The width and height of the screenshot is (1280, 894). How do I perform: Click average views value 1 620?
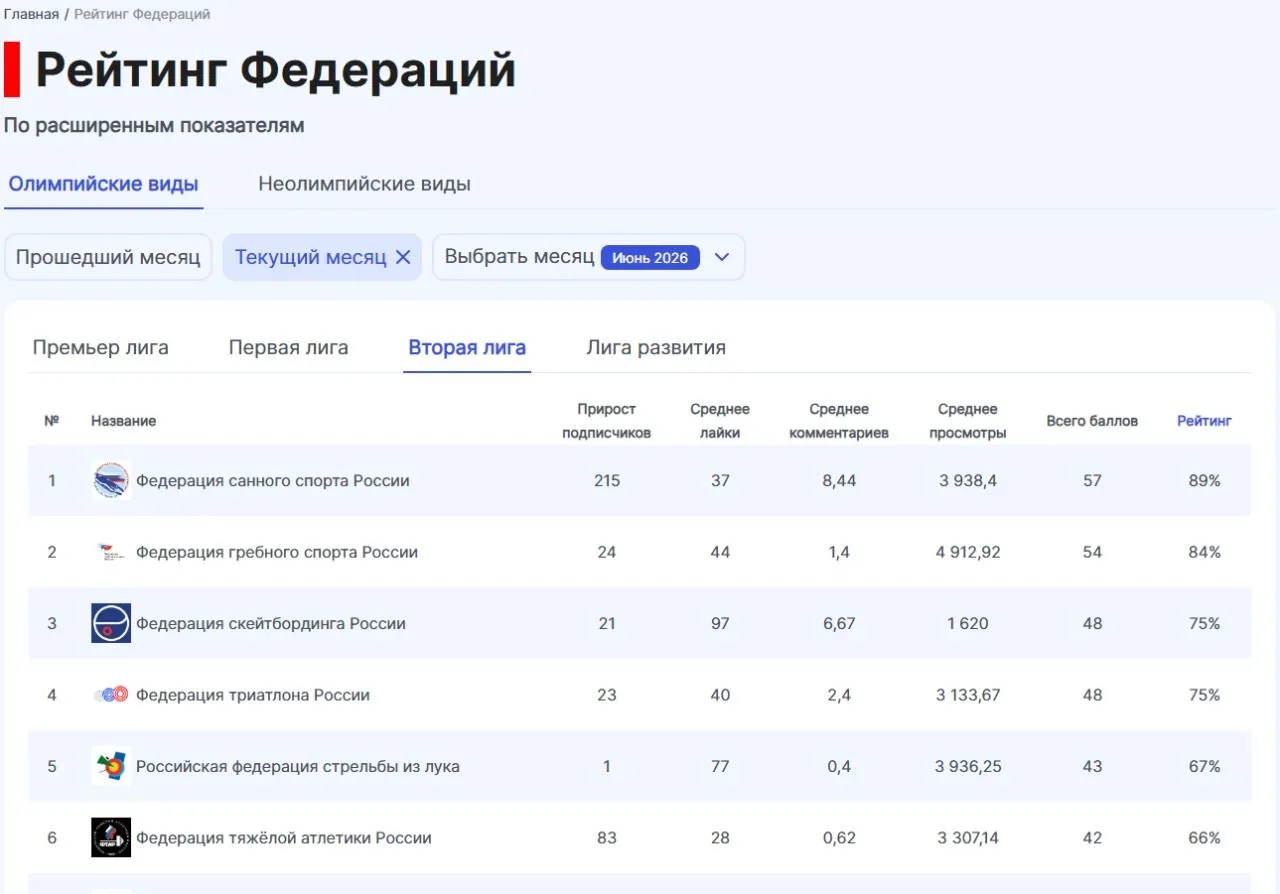[968, 624]
